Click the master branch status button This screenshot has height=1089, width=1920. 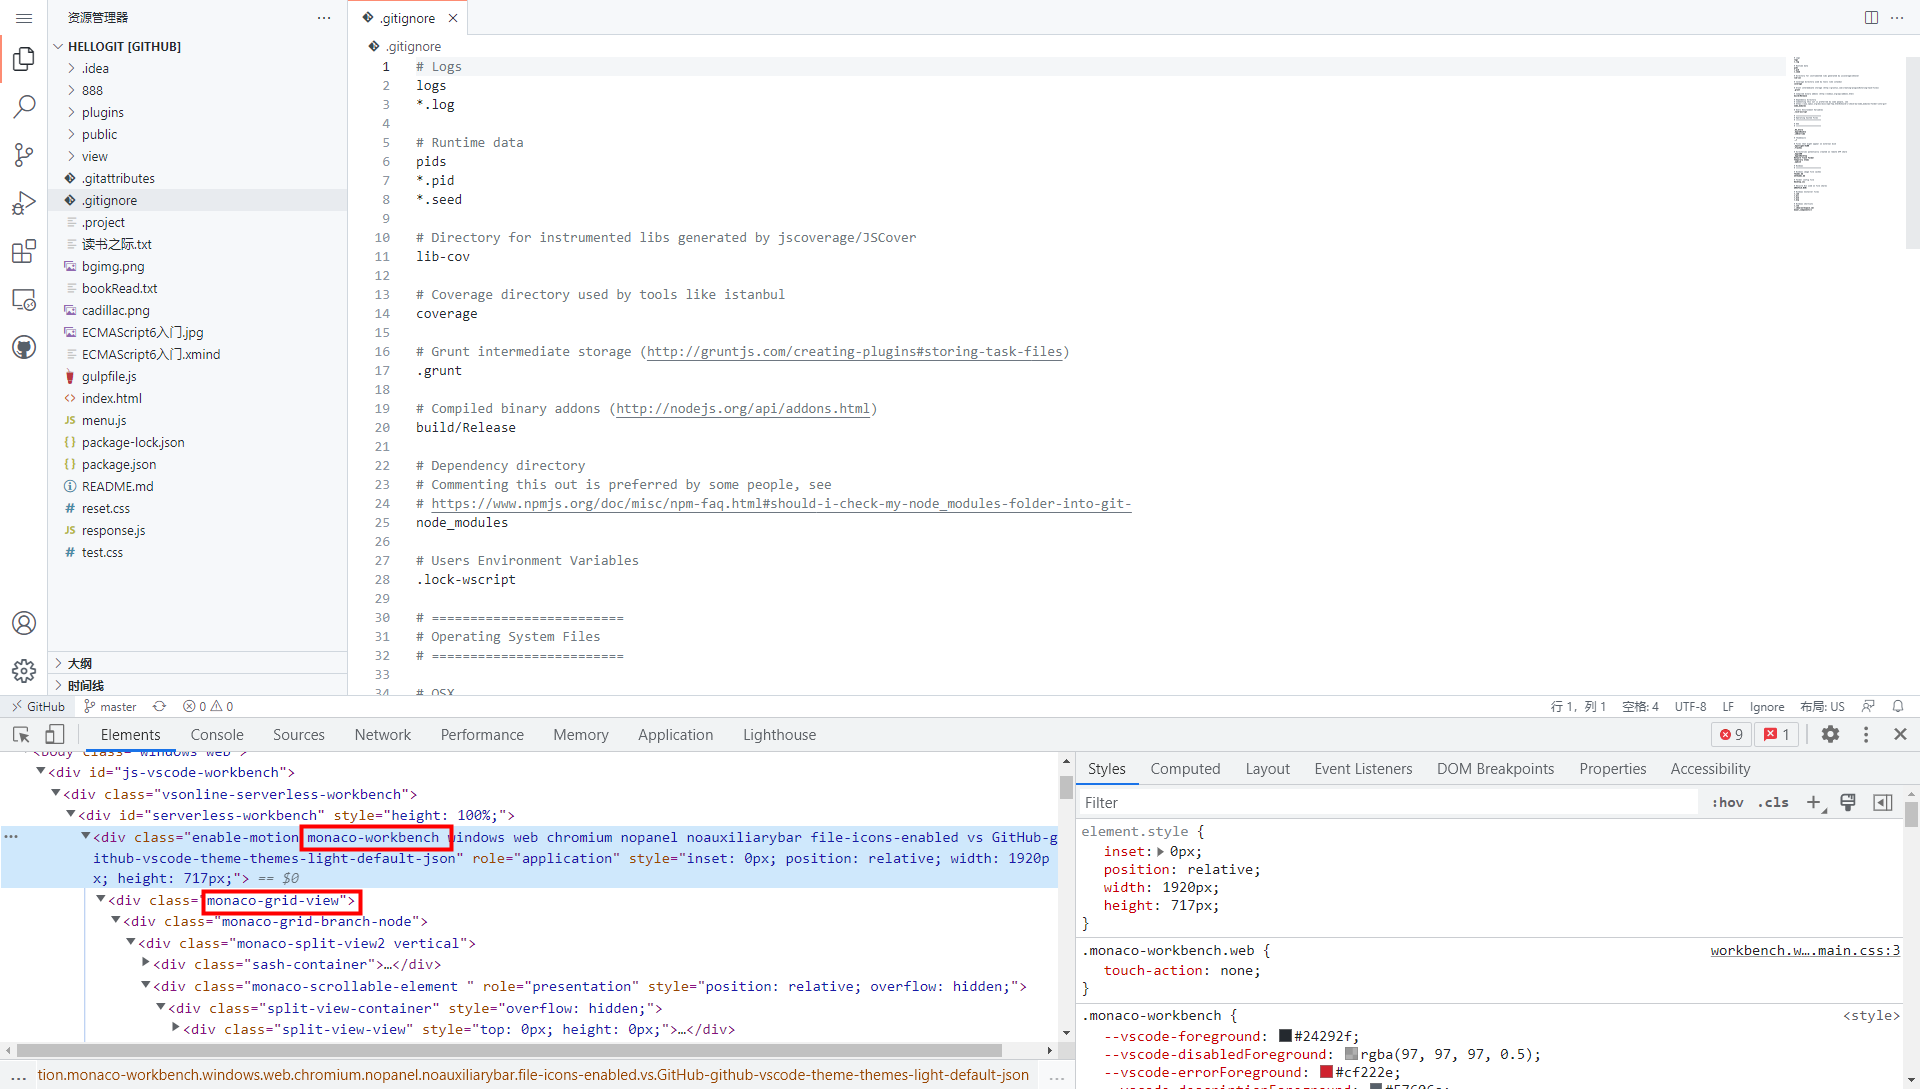[110, 706]
